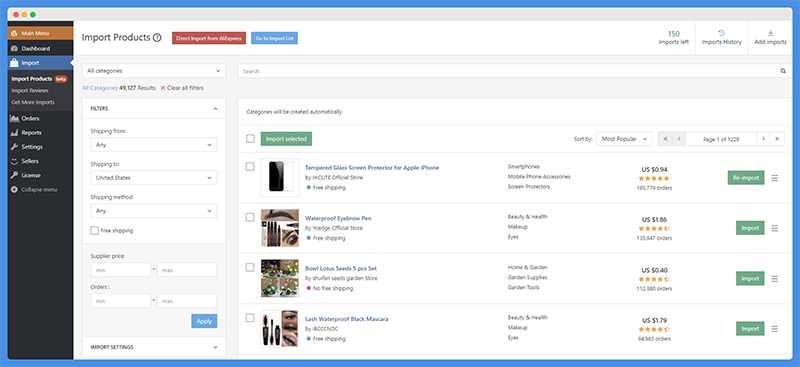Import the Bowl Lotus Seeds product

[750, 278]
